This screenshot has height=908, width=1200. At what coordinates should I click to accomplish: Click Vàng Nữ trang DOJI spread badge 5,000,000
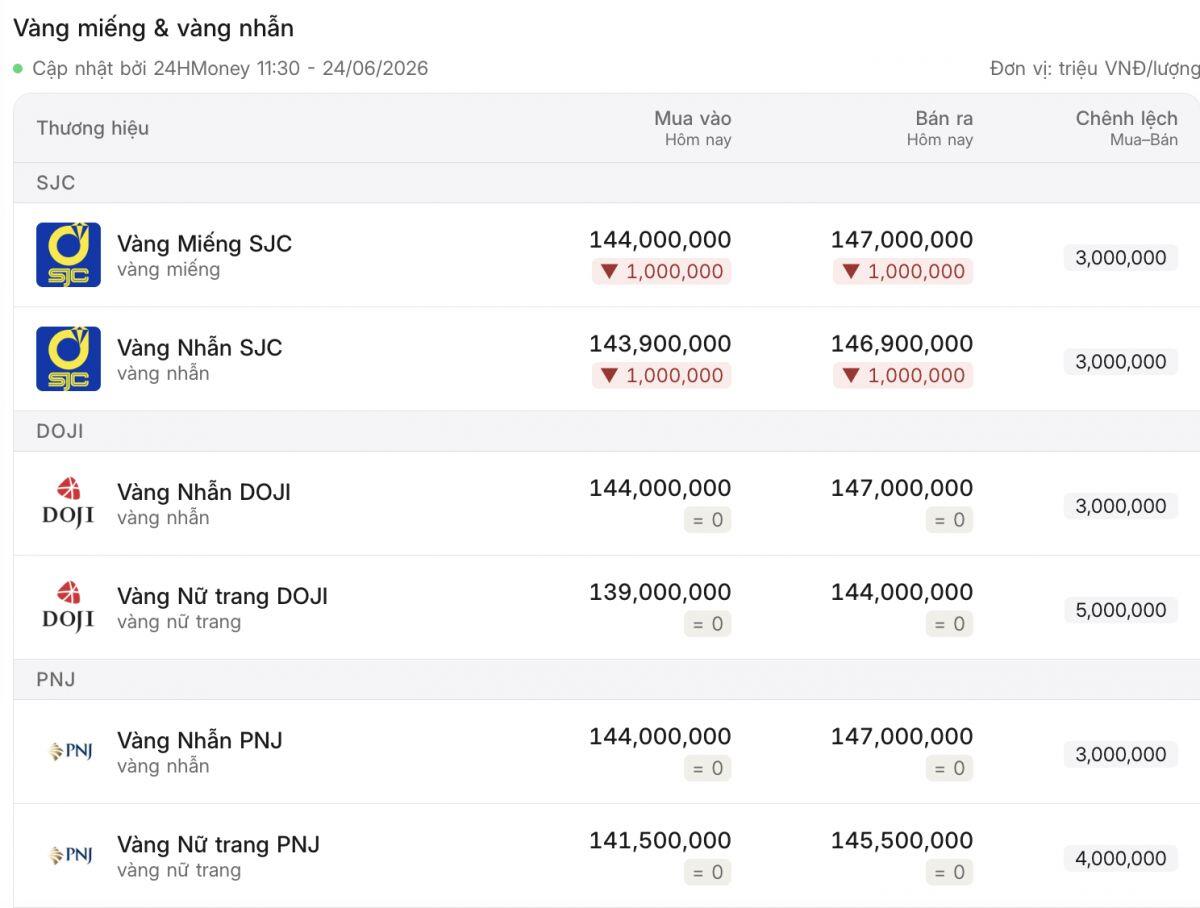click(1121, 610)
